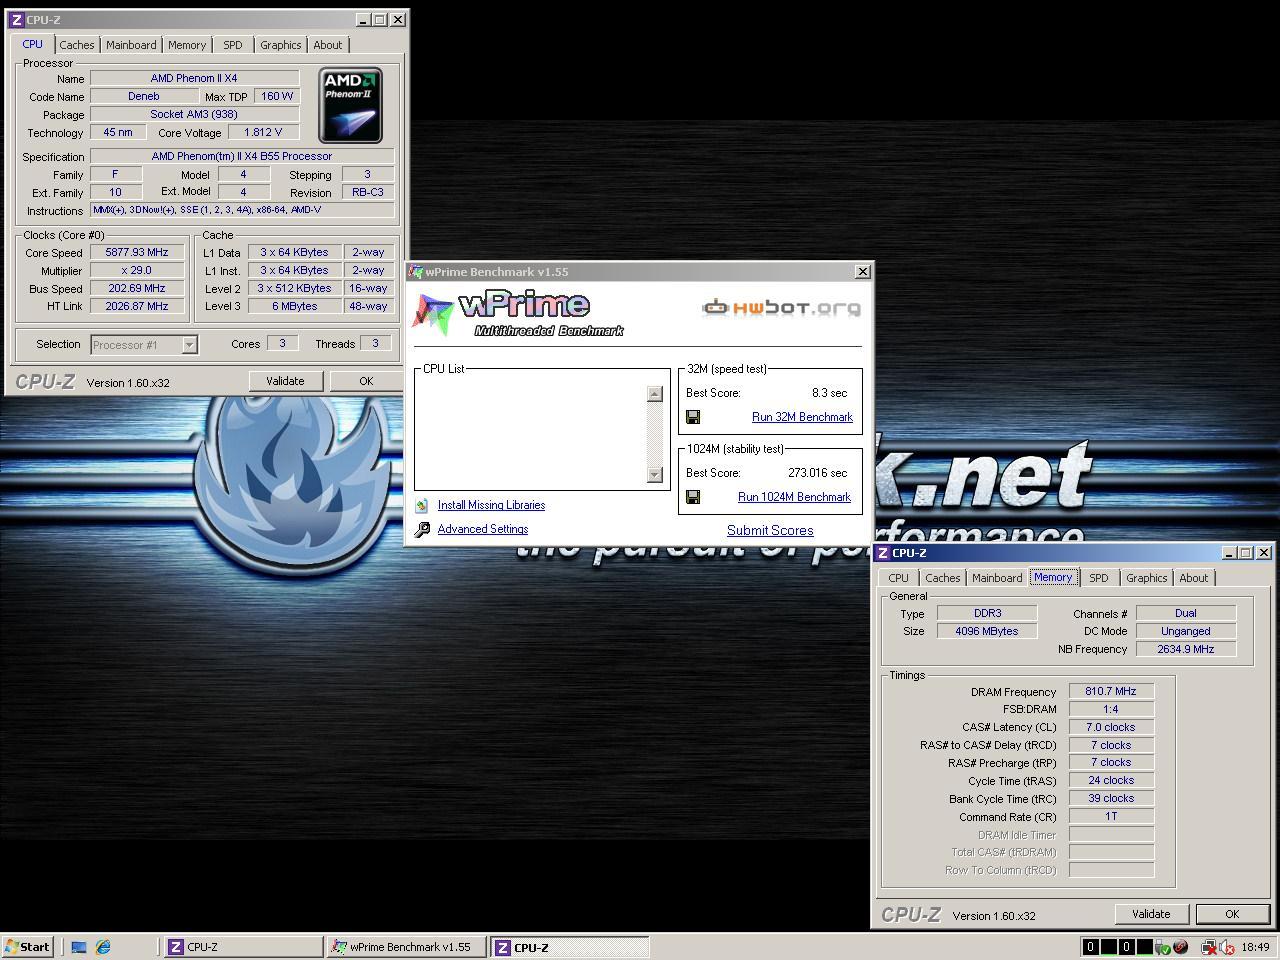
Task: Click the red round tray icon
Action: pyautogui.click(x=1181, y=947)
